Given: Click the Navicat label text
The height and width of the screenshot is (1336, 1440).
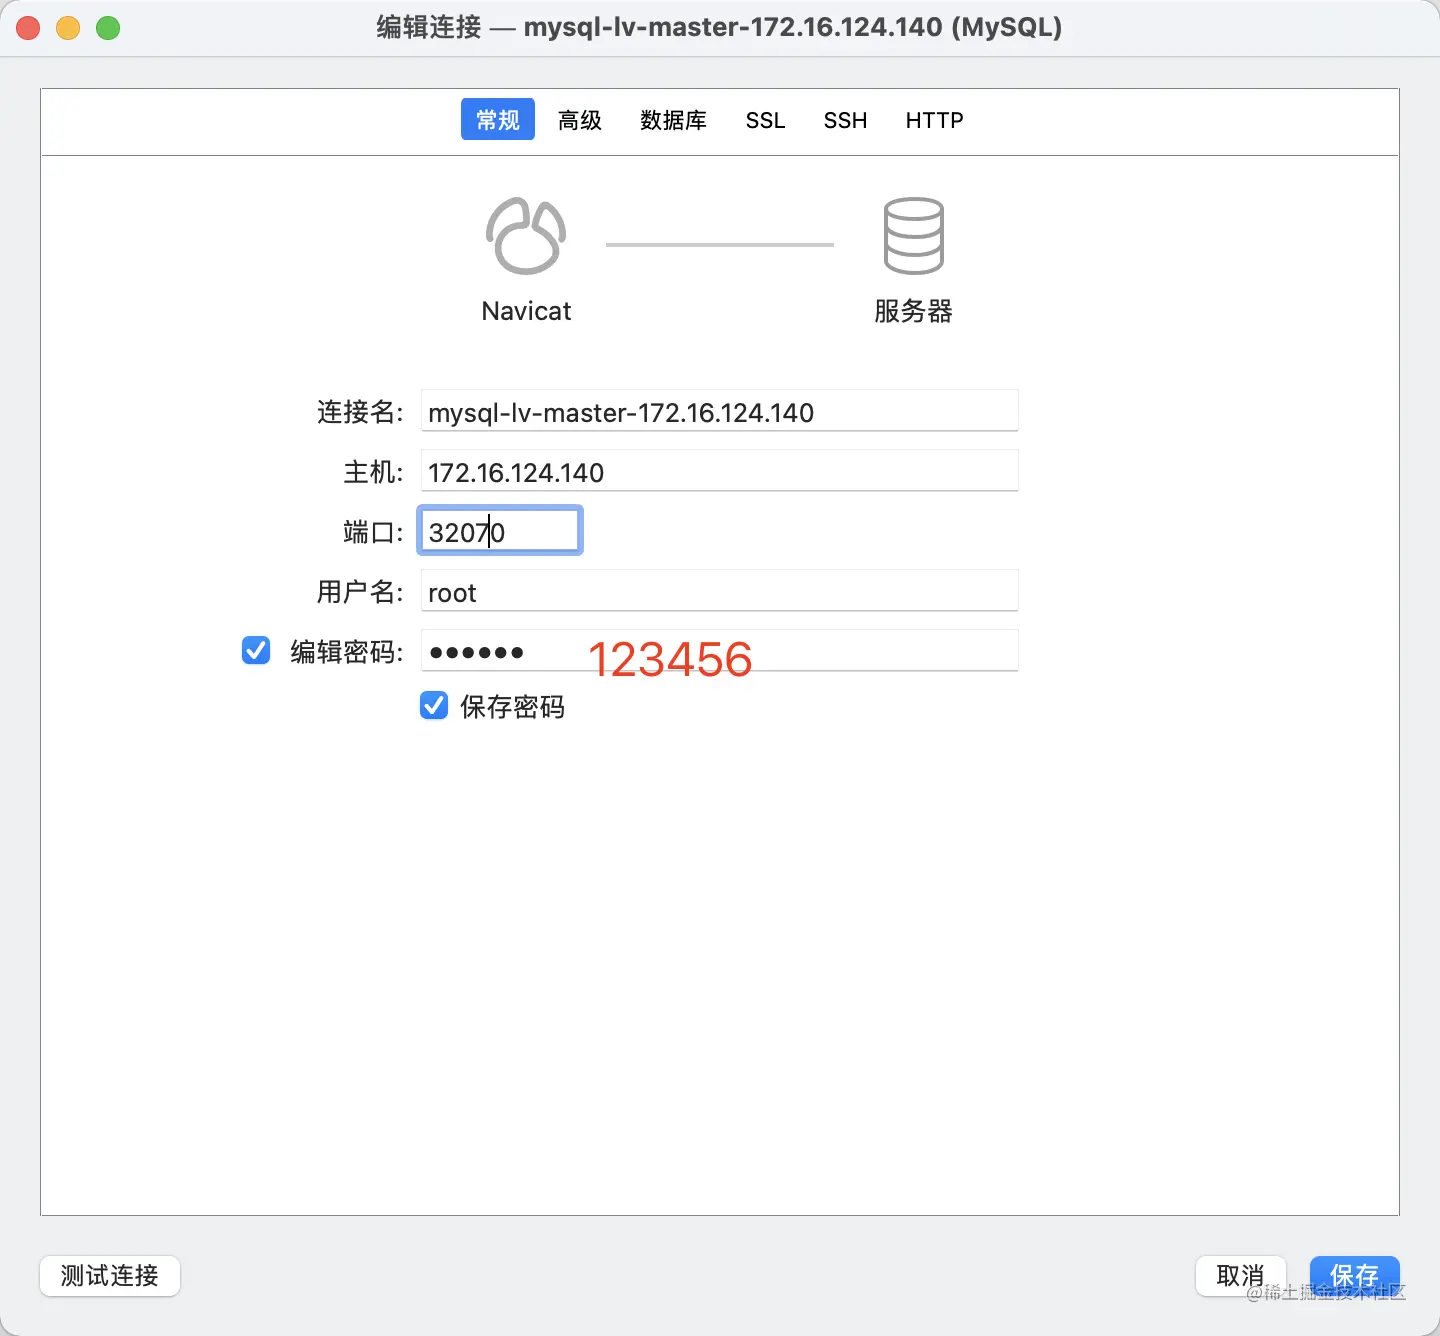Looking at the screenshot, I should pos(526,311).
